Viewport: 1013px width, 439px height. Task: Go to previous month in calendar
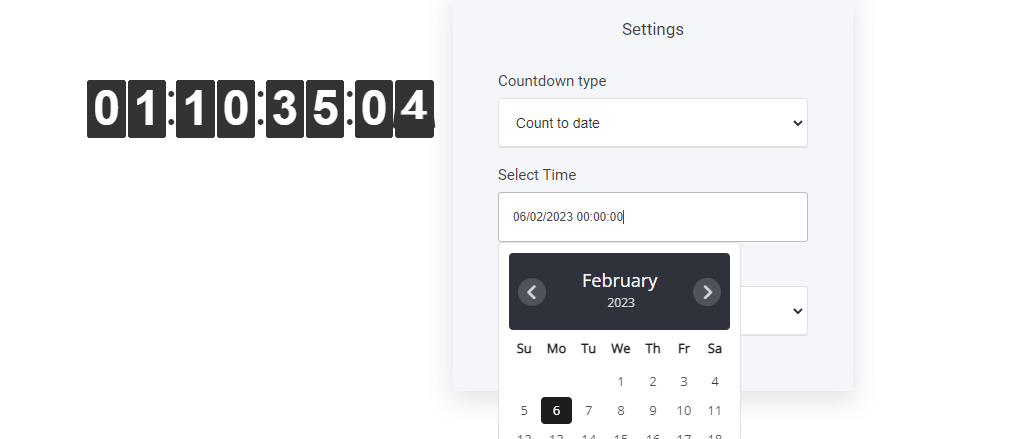pyautogui.click(x=532, y=292)
